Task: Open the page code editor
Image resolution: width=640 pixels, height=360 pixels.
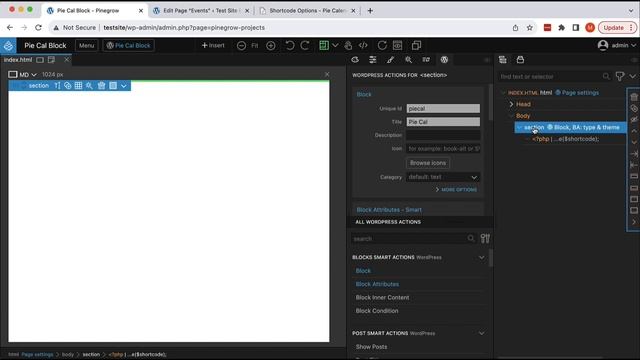Action: [x=363, y=45]
